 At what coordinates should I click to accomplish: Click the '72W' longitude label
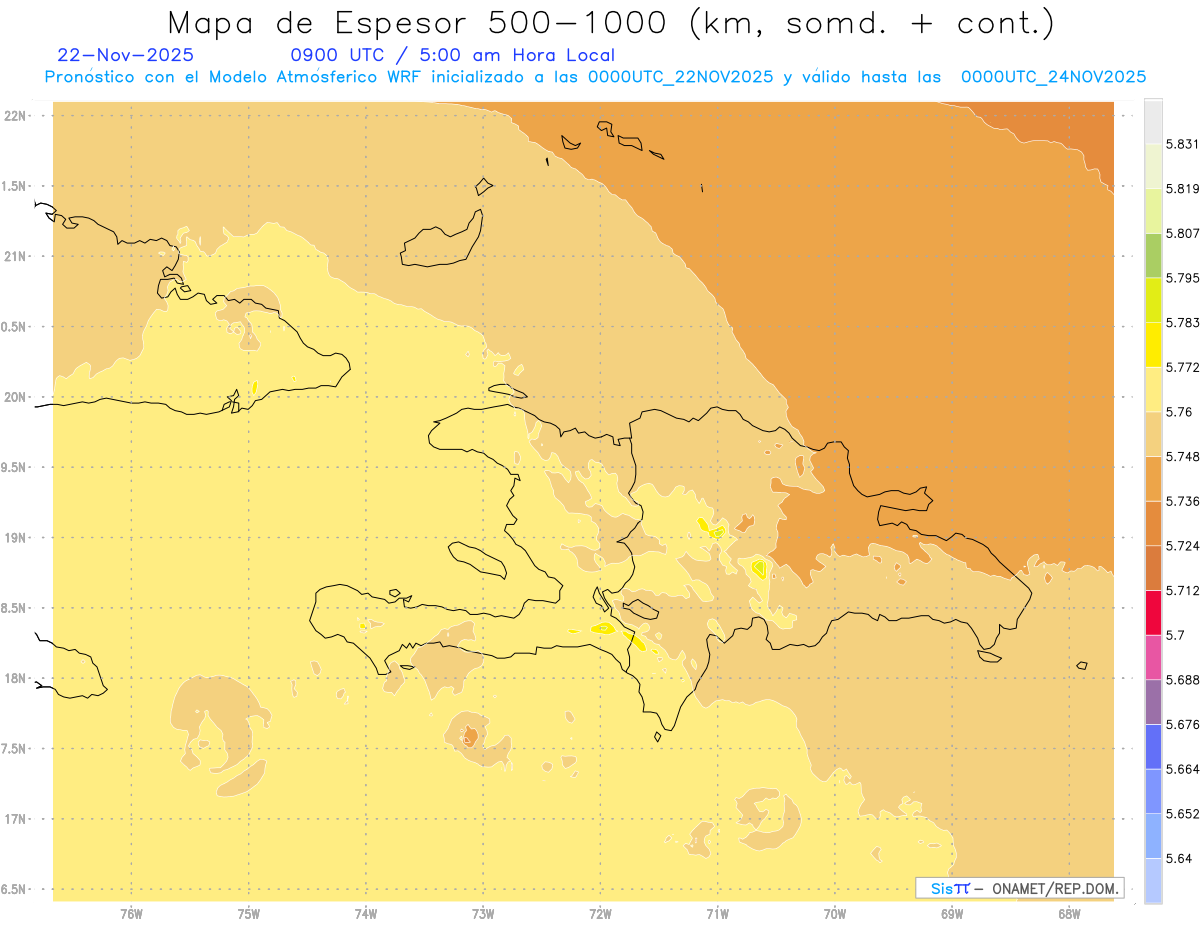pos(600,915)
